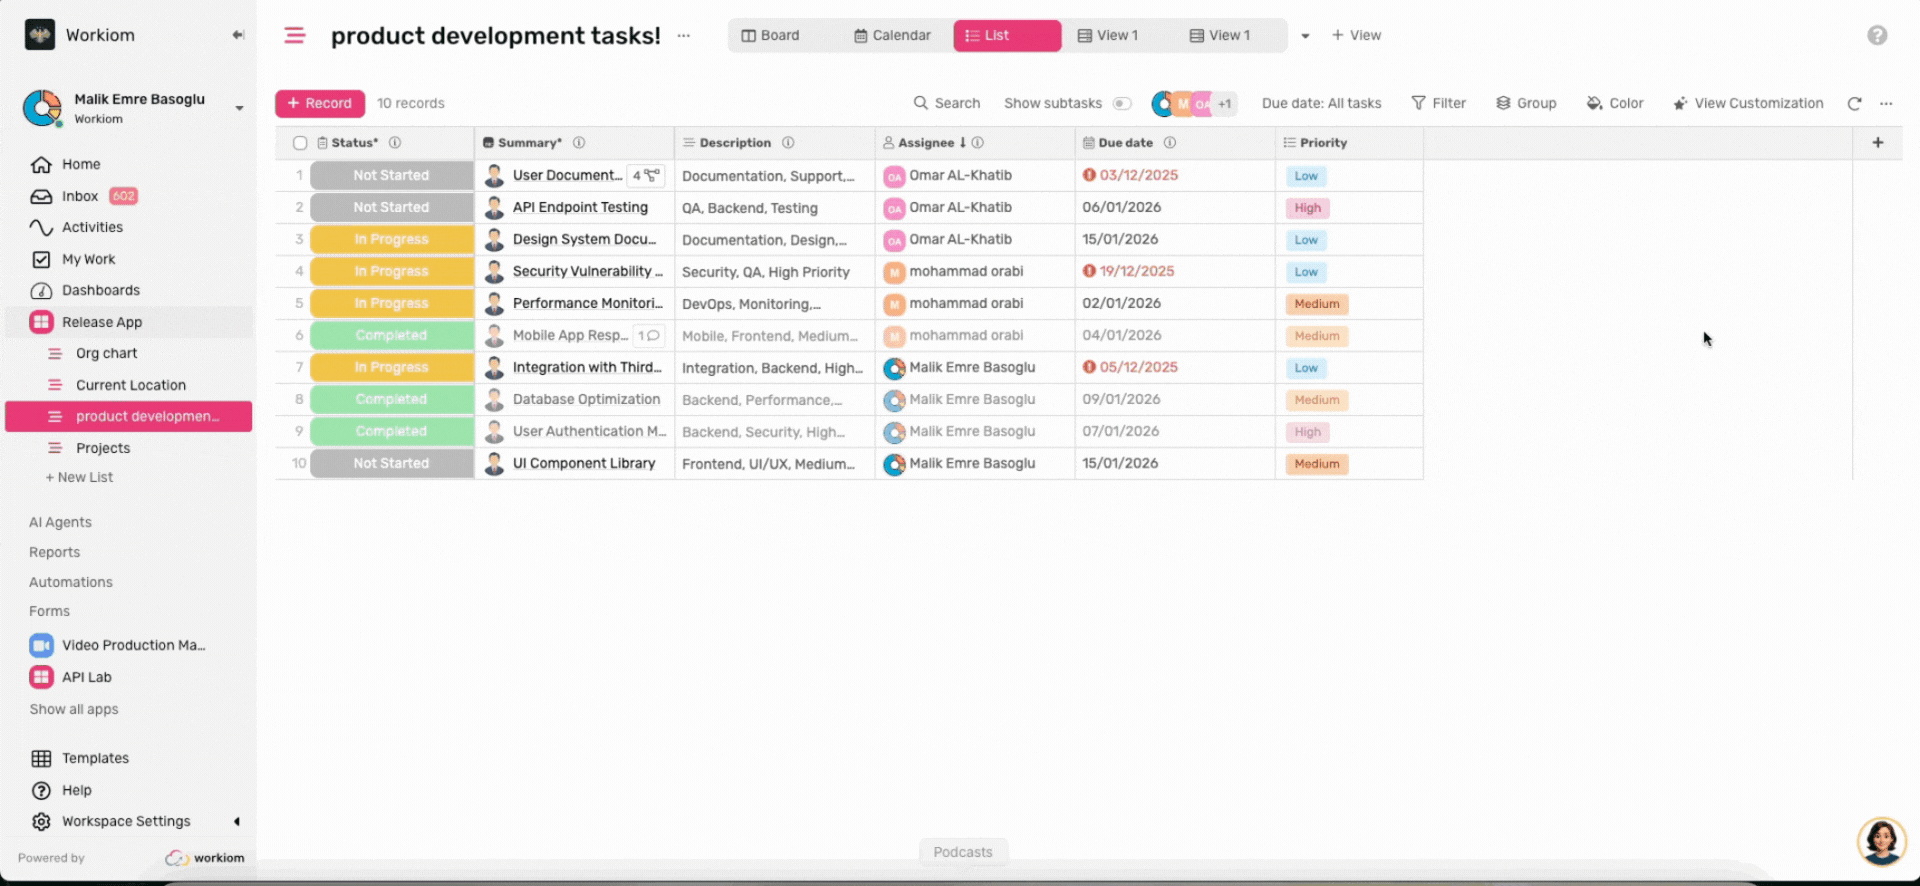Viewport: 1920px width, 886px height.
Task: Open the AI assistant avatar in the corner
Action: [1880, 841]
